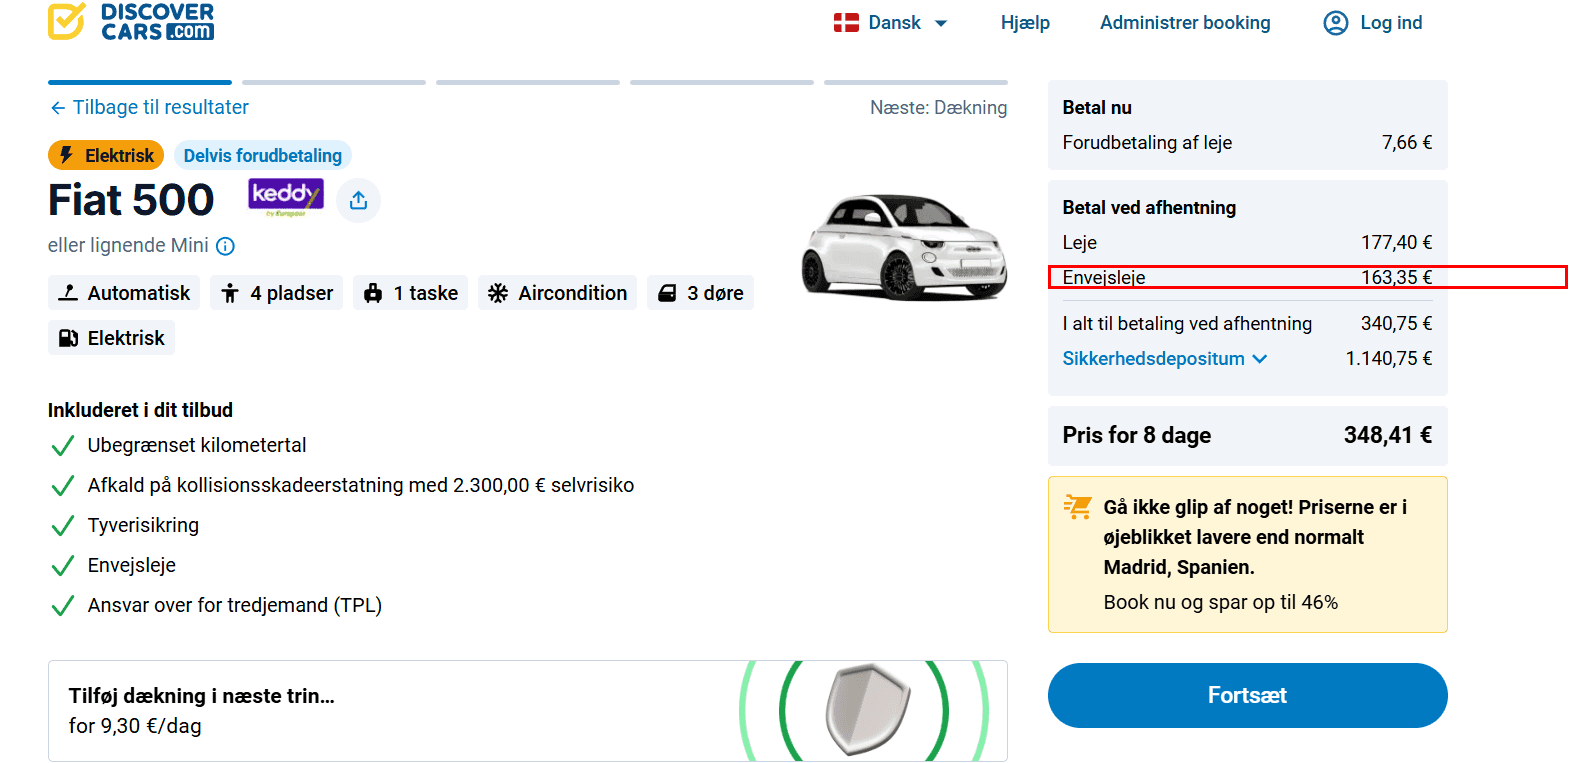1572x763 pixels.
Task: Click the 'Book nu og spar op til 46%' text
Action: pyautogui.click(x=1221, y=602)
